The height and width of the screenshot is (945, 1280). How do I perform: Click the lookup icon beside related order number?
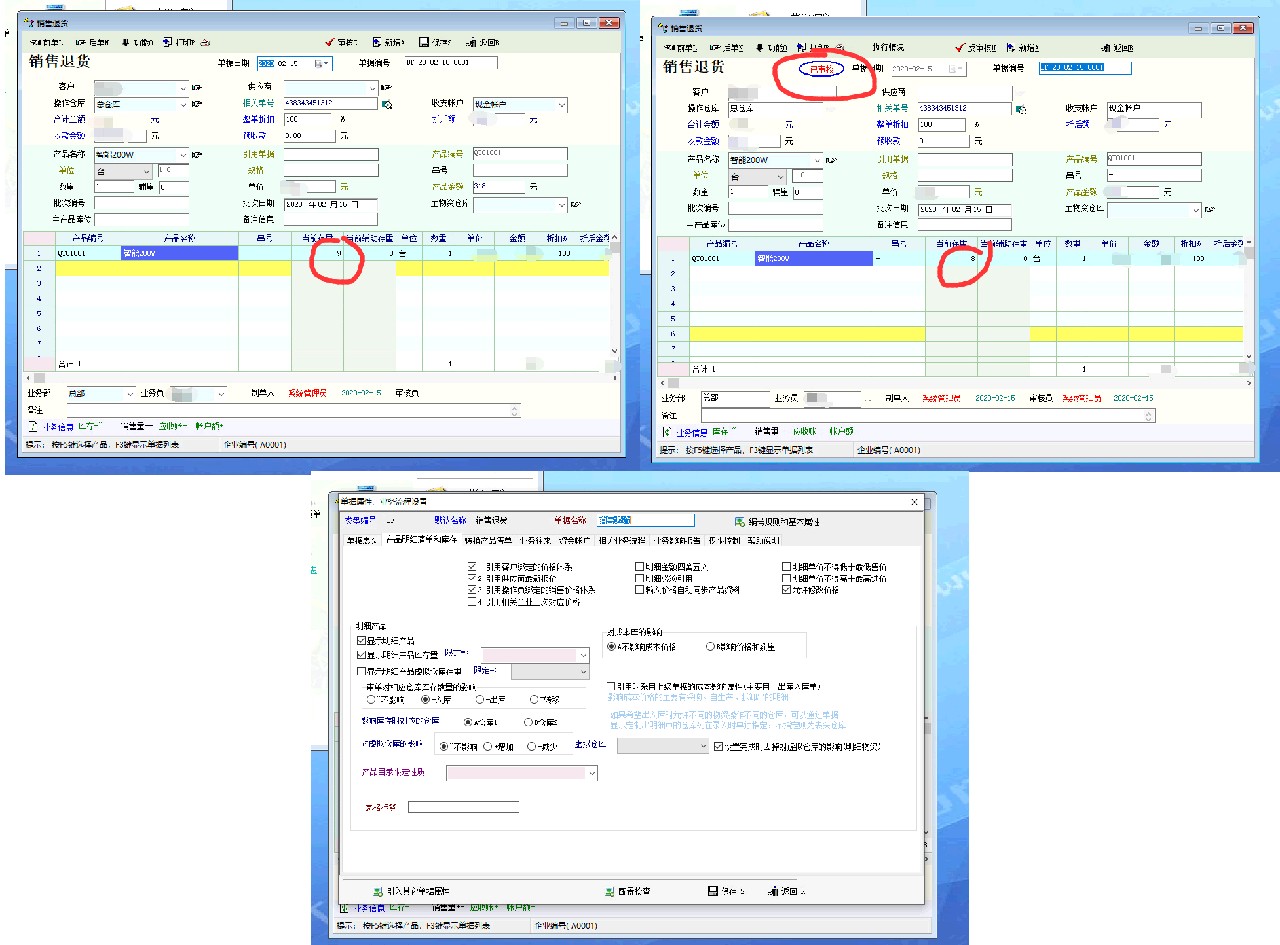[386, 103]
